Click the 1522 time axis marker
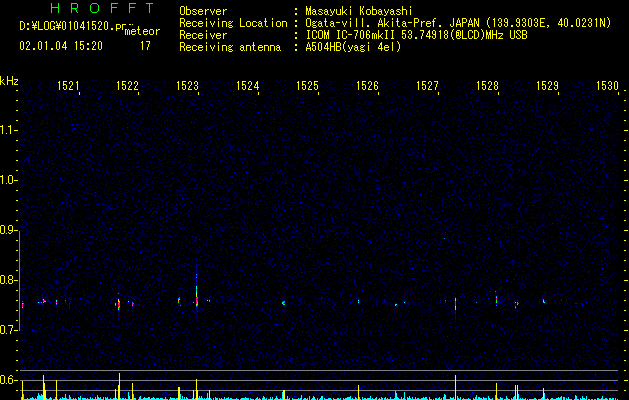 127,86
